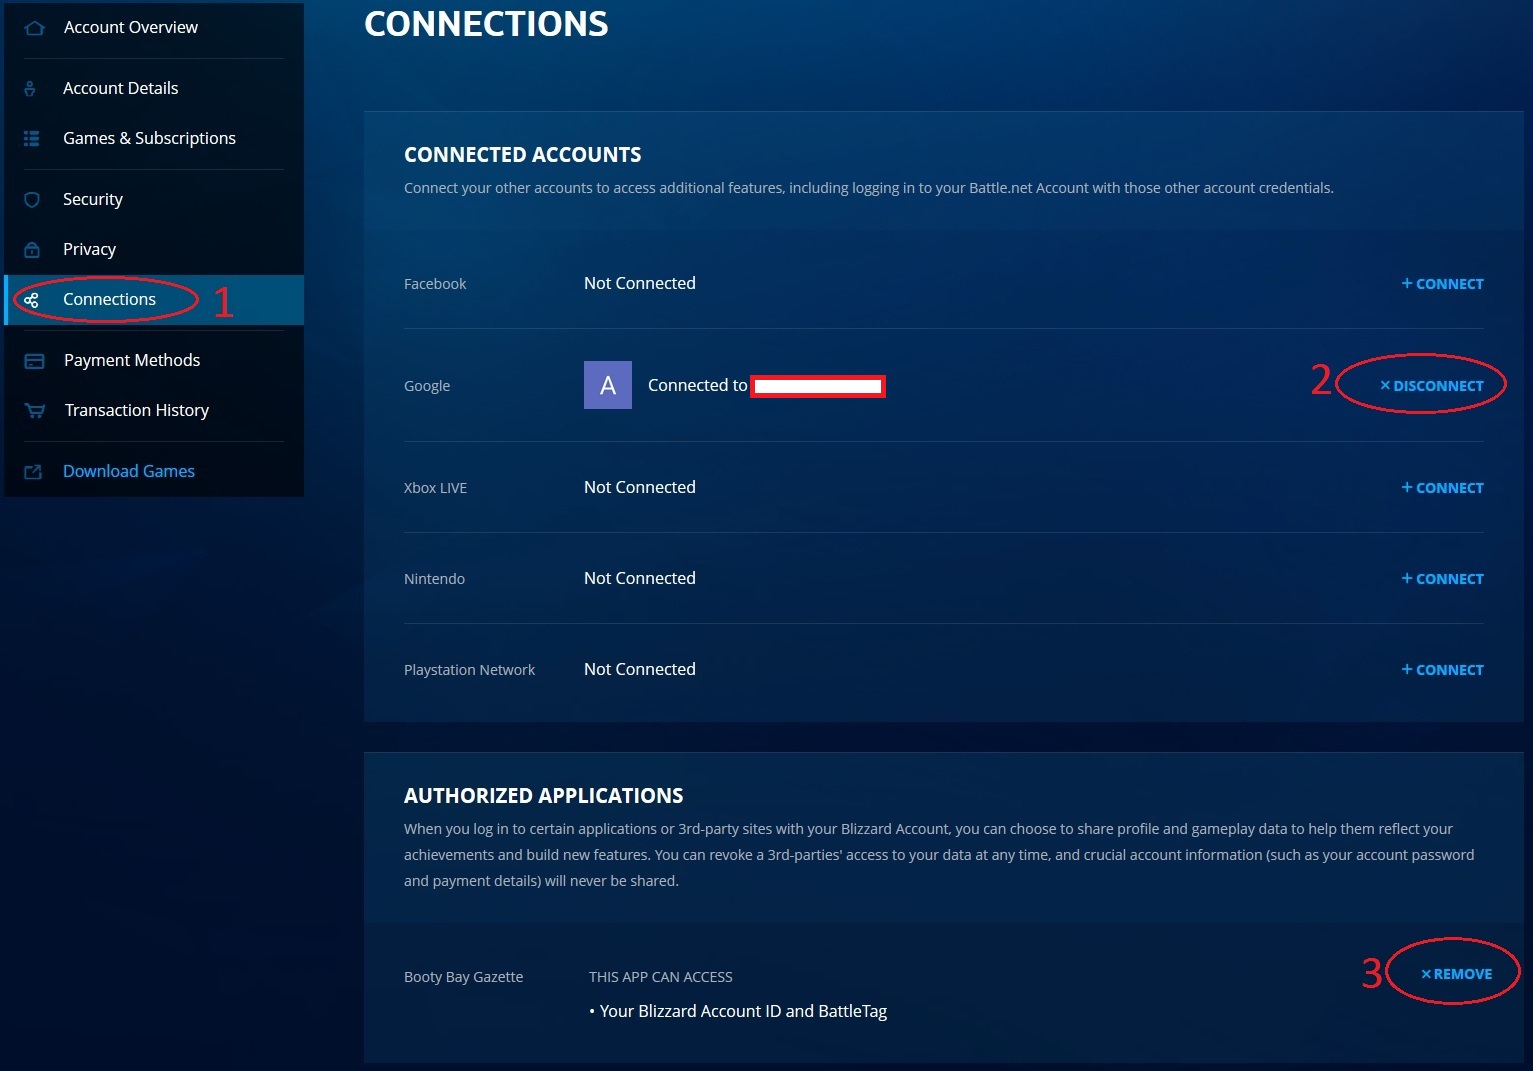Screen dimensions: 1533x1071
Task: Go to Games & Subscriptions page
Action: (149, 138)
